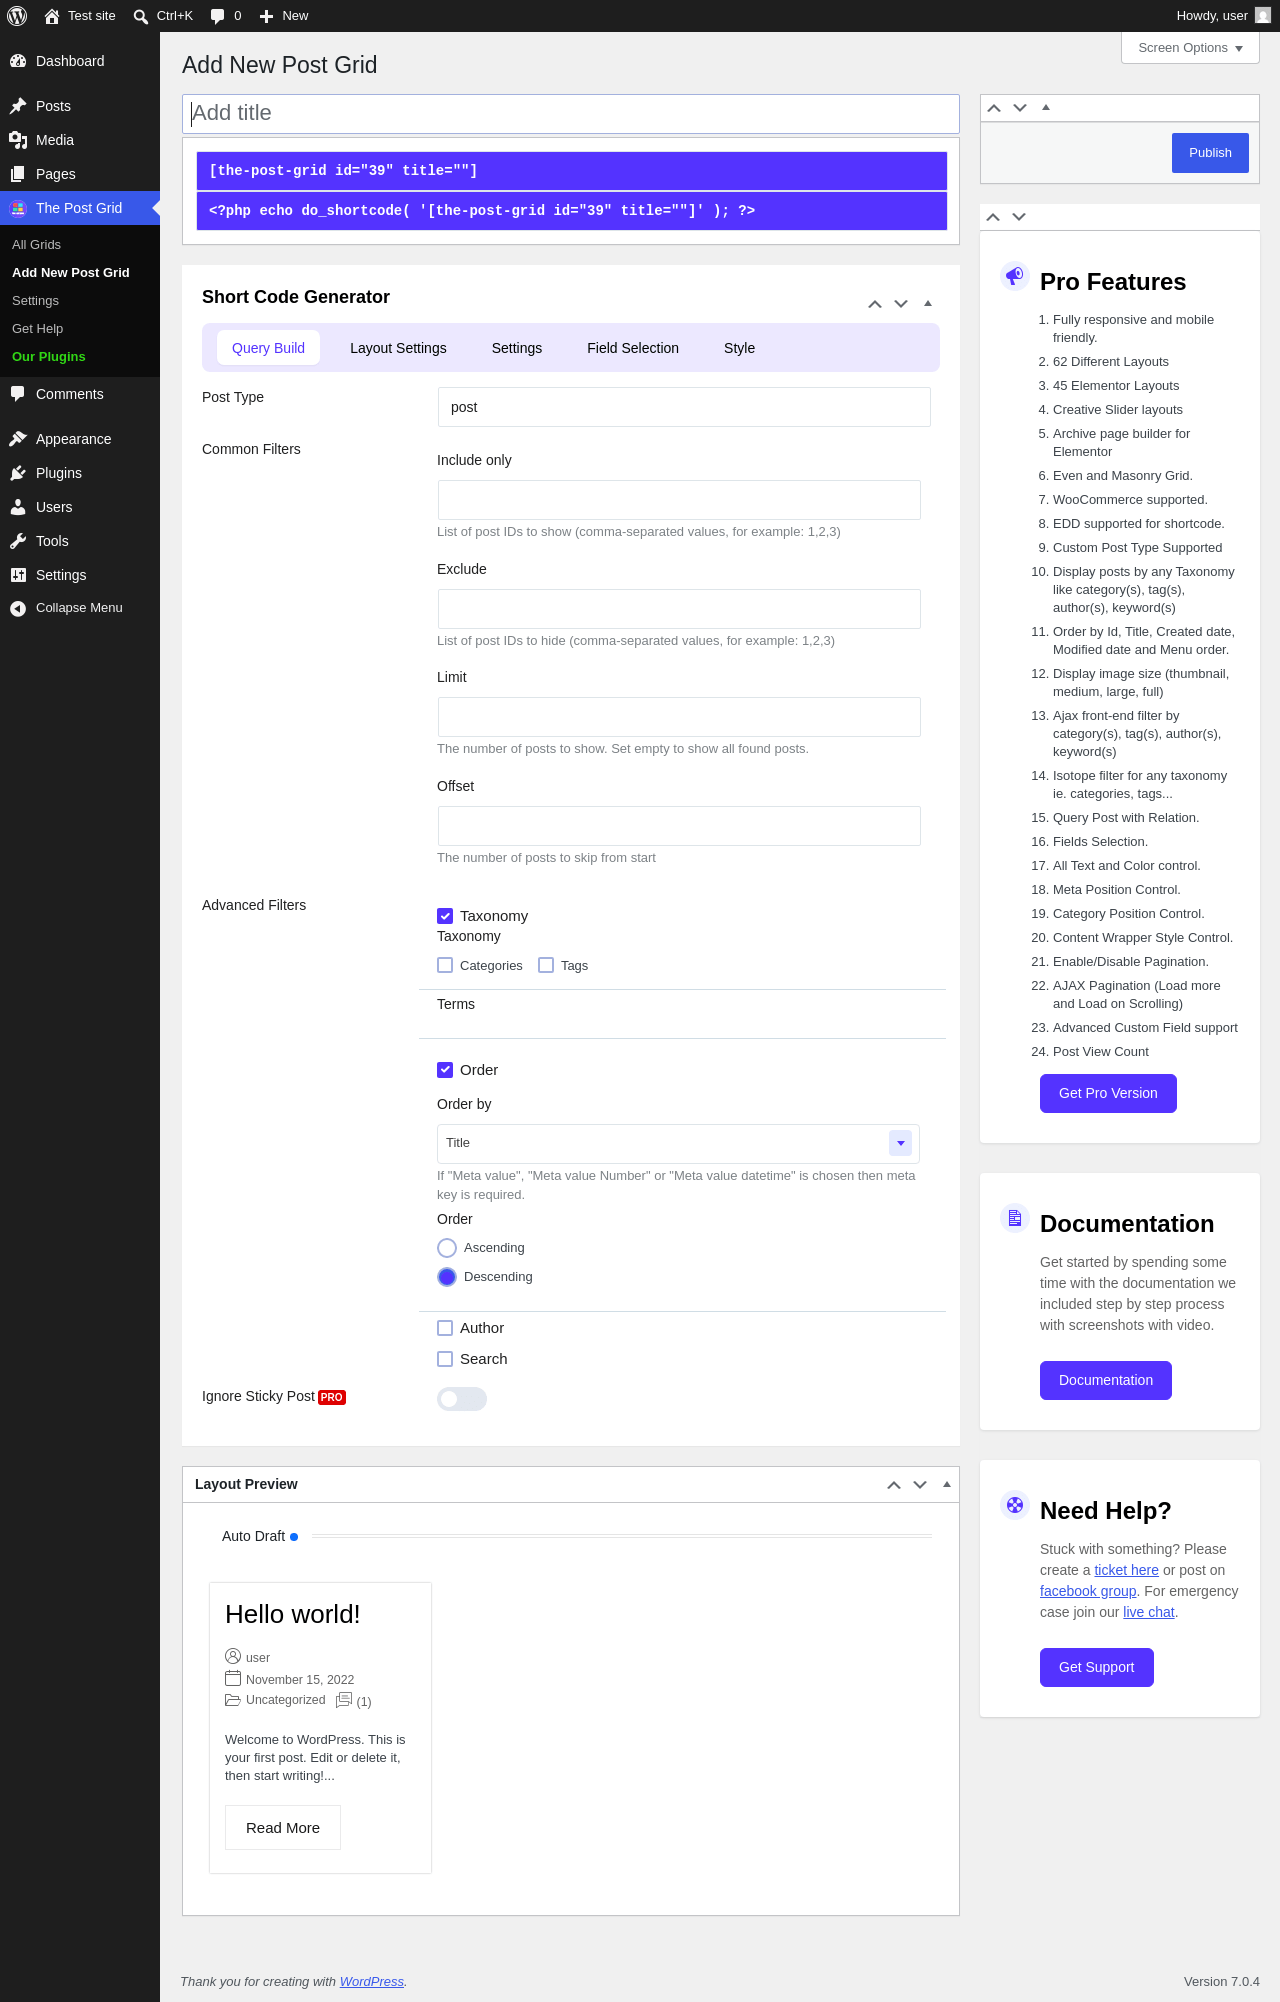1280x2002 pixels.
Task: Open the Settings tab in generator
Action: click(517, 348)
